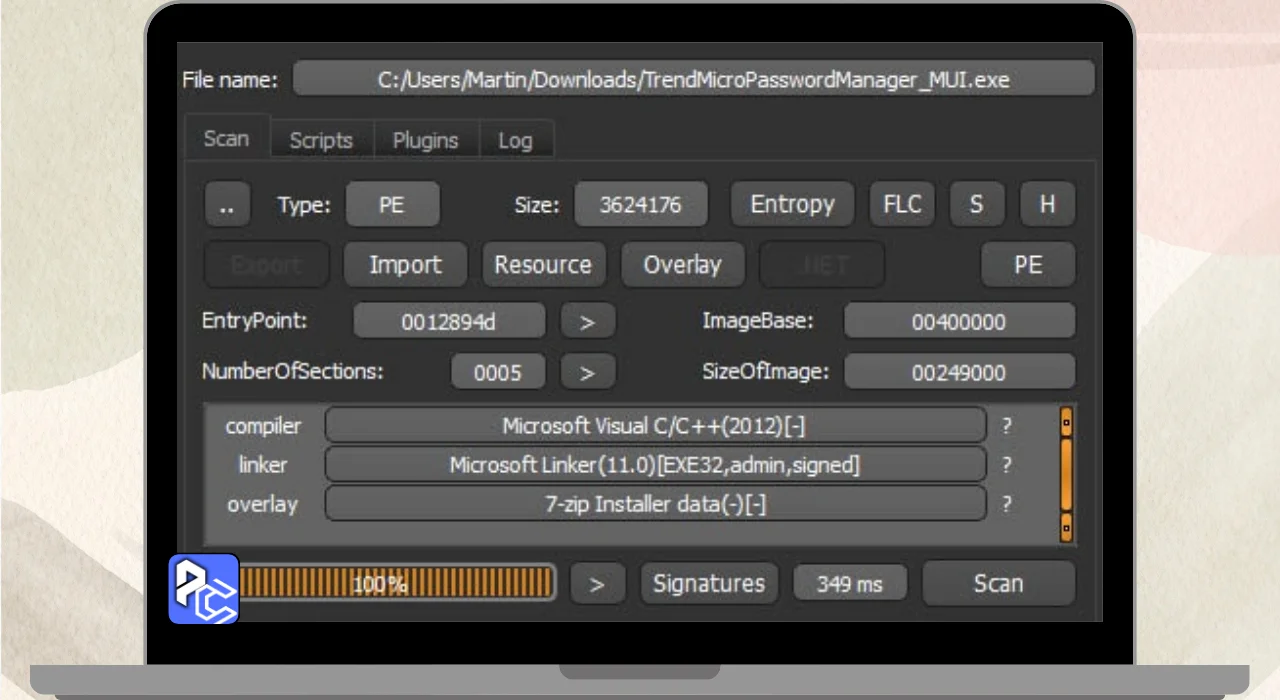Viewport: 1280px width, 700px height.
Task: Click the '..' browse file button
Action: pyautogui.click(x=227, y=205)
